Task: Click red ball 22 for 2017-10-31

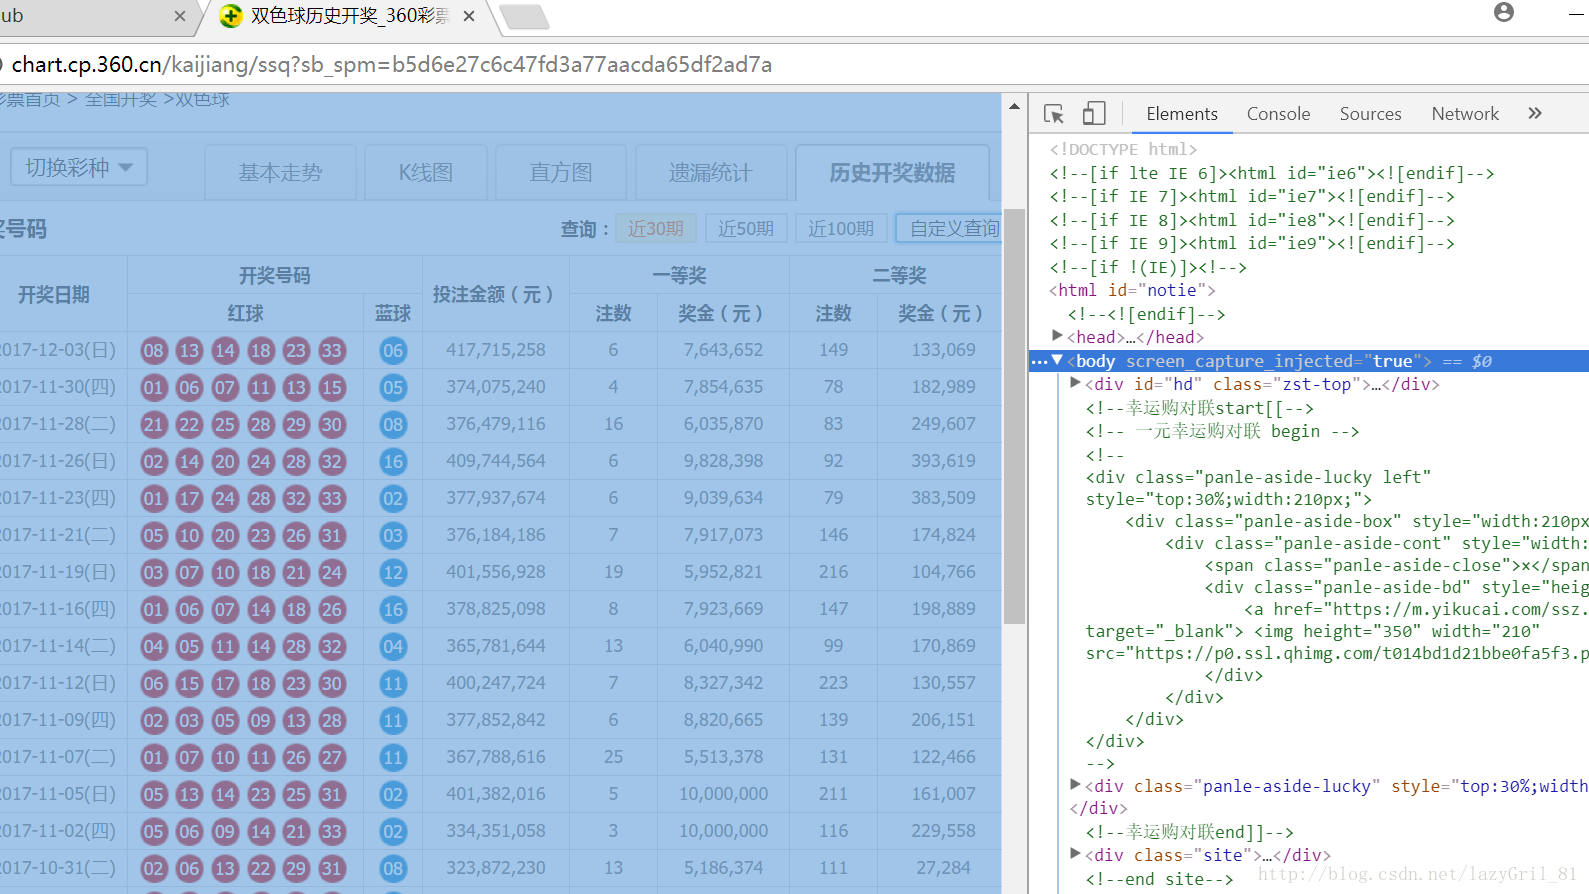Action: pyautogui.click(x=260, y=869)
